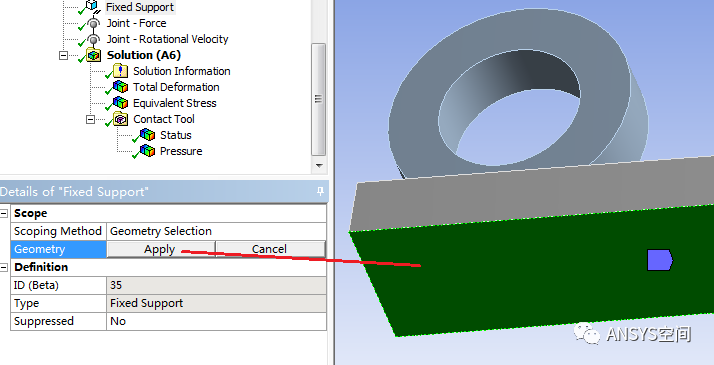The width and height of the screenshot is (714, 365).
Task: Apply the geometry selection
Action: [161, 249]
